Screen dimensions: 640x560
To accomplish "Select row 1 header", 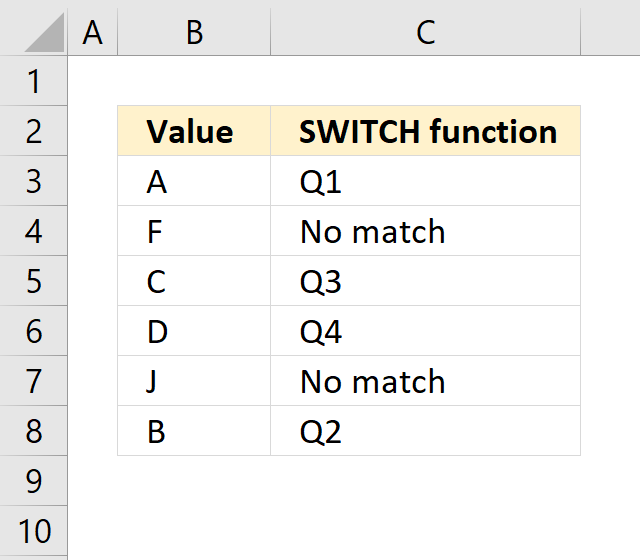I will click(33, 81).
